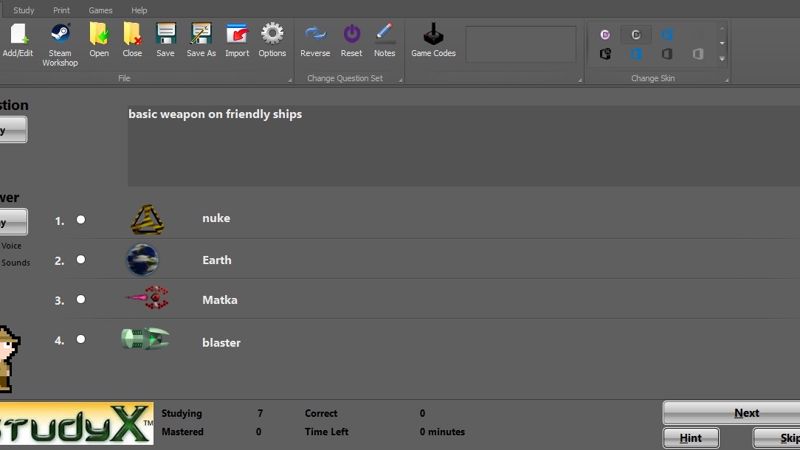Click the StudyX logo
Viewport: 800px width, 450px height.
click(77, 423)
